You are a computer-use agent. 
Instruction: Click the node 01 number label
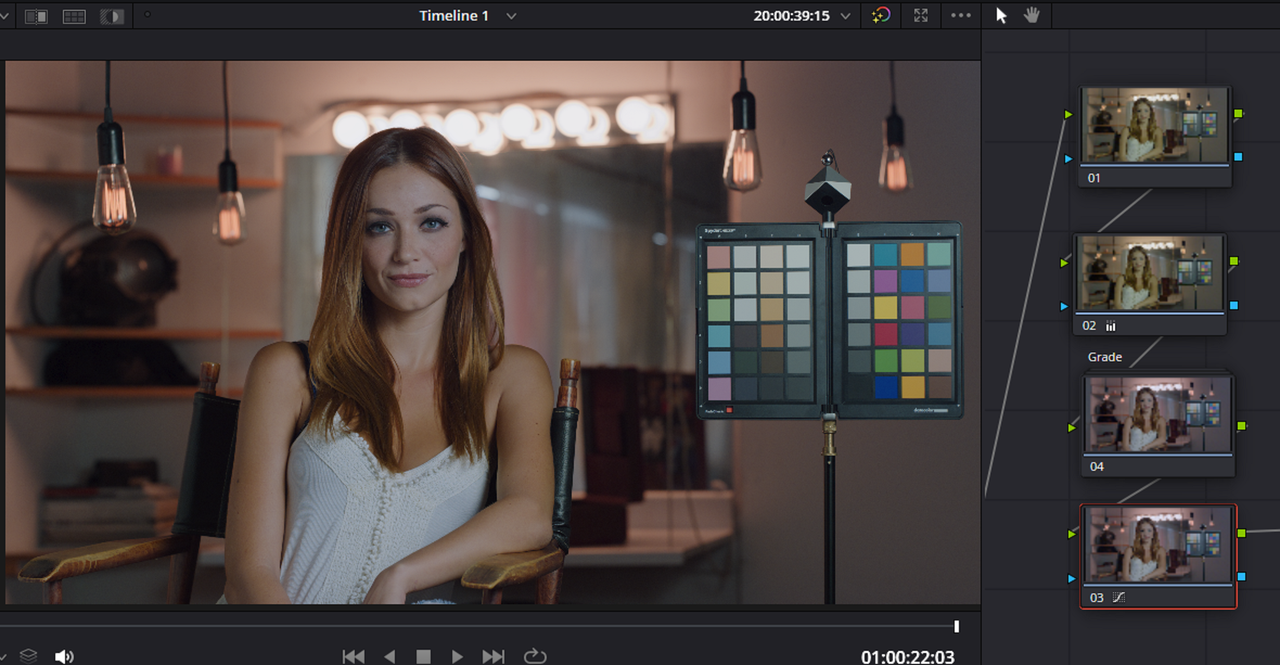pyautogui.click(x=1093, y=178)
